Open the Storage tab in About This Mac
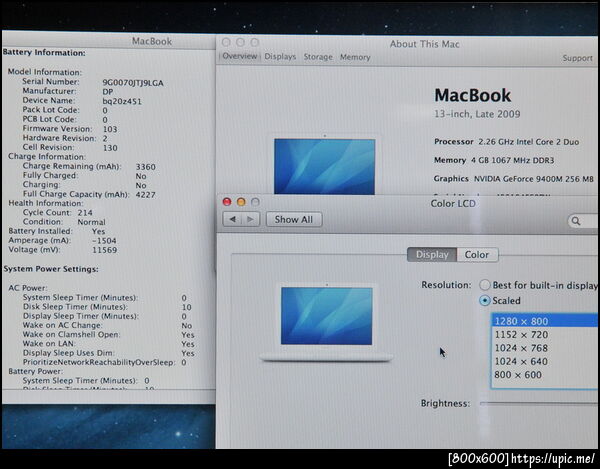600x469 pixels. click(318, 57)
